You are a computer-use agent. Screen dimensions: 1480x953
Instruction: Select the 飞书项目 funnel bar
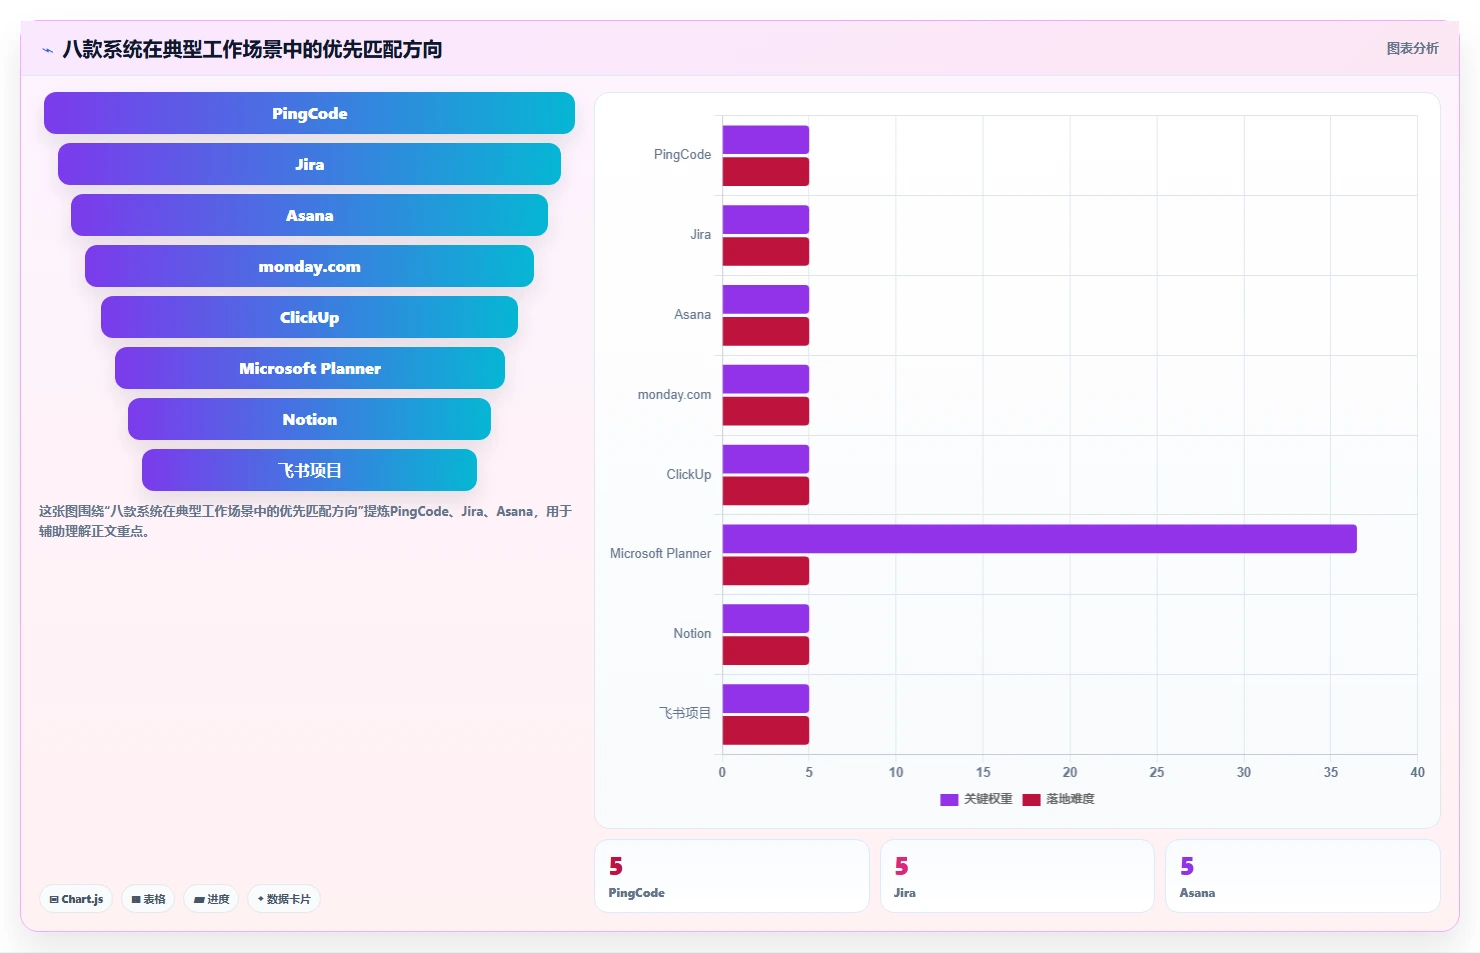309,470
